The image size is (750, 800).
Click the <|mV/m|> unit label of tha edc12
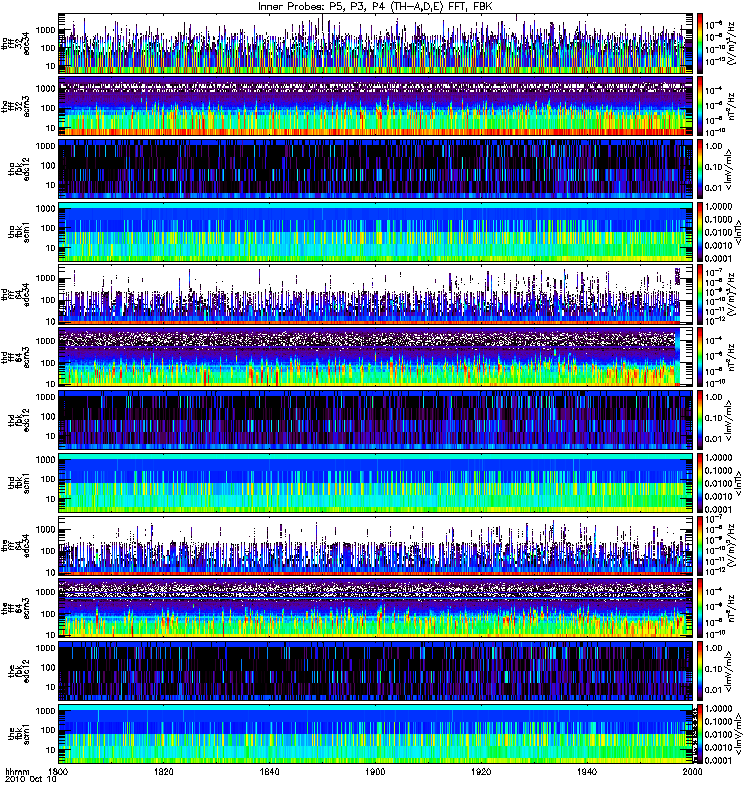tap(729, 169)
